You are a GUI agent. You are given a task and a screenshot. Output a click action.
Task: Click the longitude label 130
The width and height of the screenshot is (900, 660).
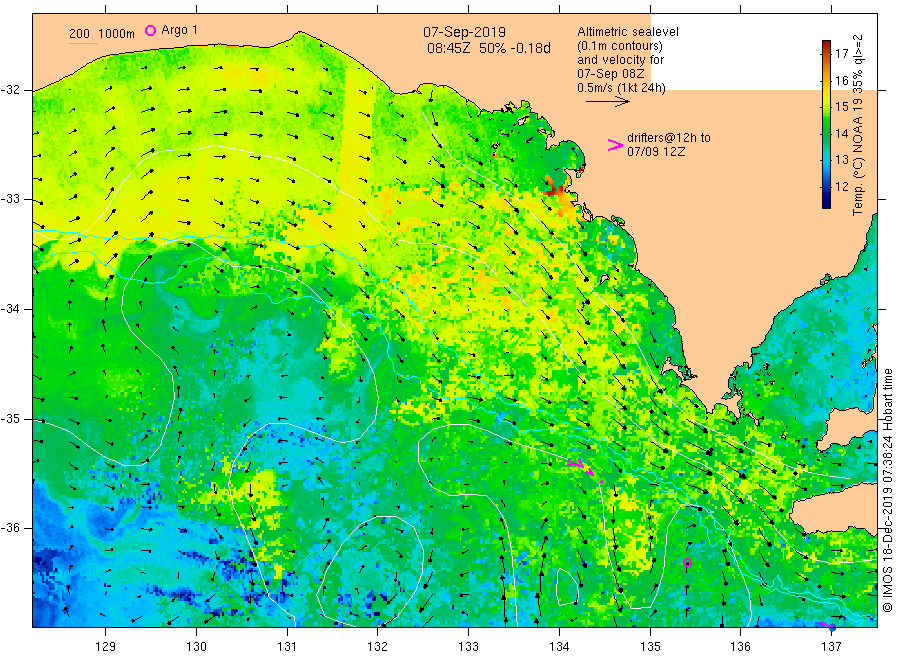[196, 647]
